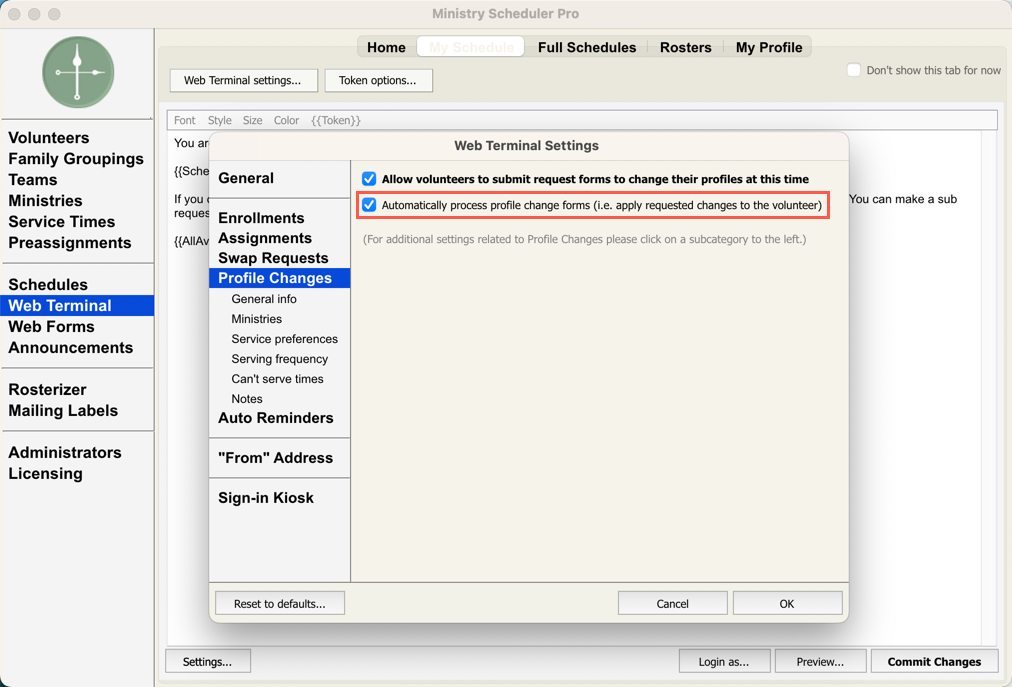1012x687 pixels.
Task: Open Volunteers in main sidebar
Action: click(x=77, y=138)
